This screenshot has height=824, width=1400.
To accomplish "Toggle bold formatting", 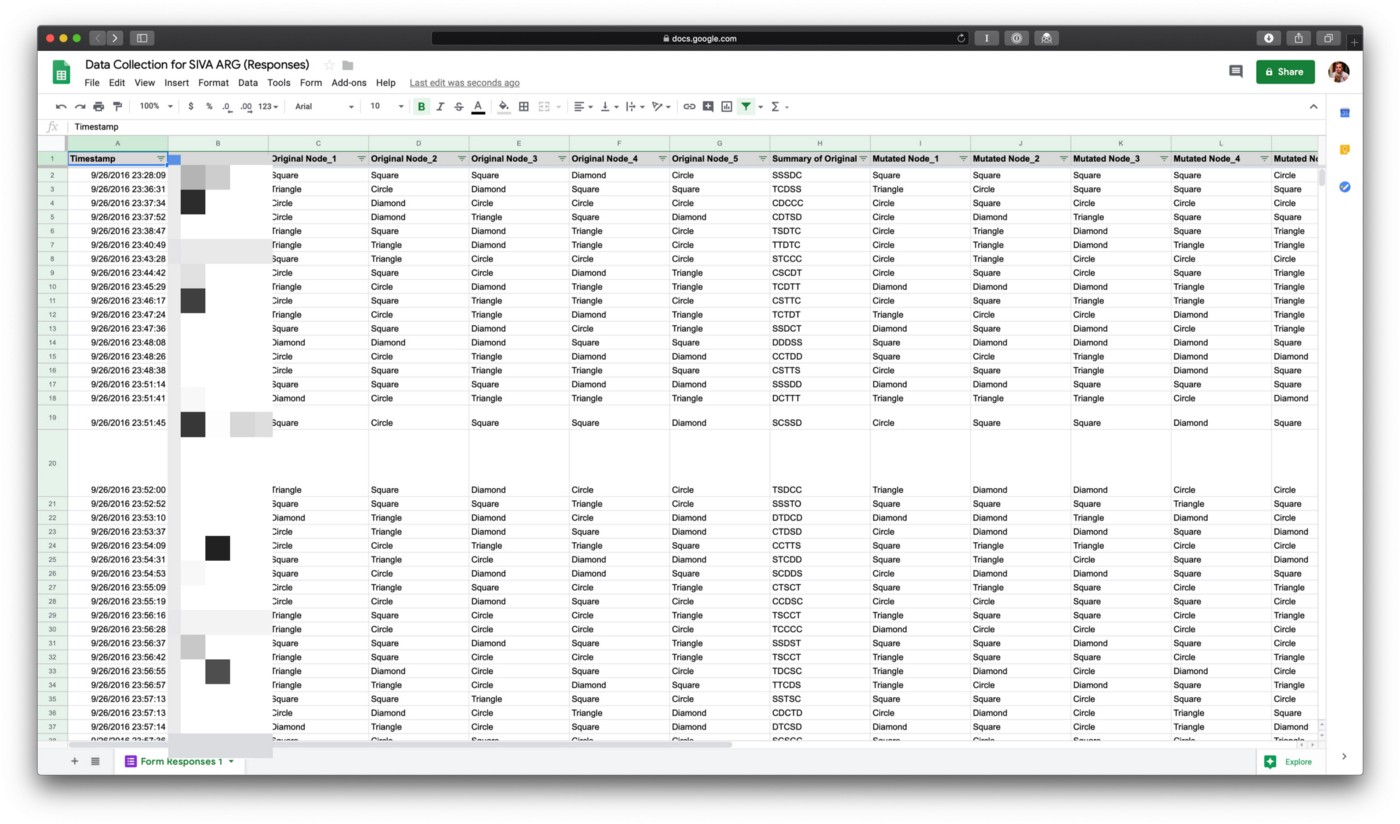I will [x=421, y=106].
